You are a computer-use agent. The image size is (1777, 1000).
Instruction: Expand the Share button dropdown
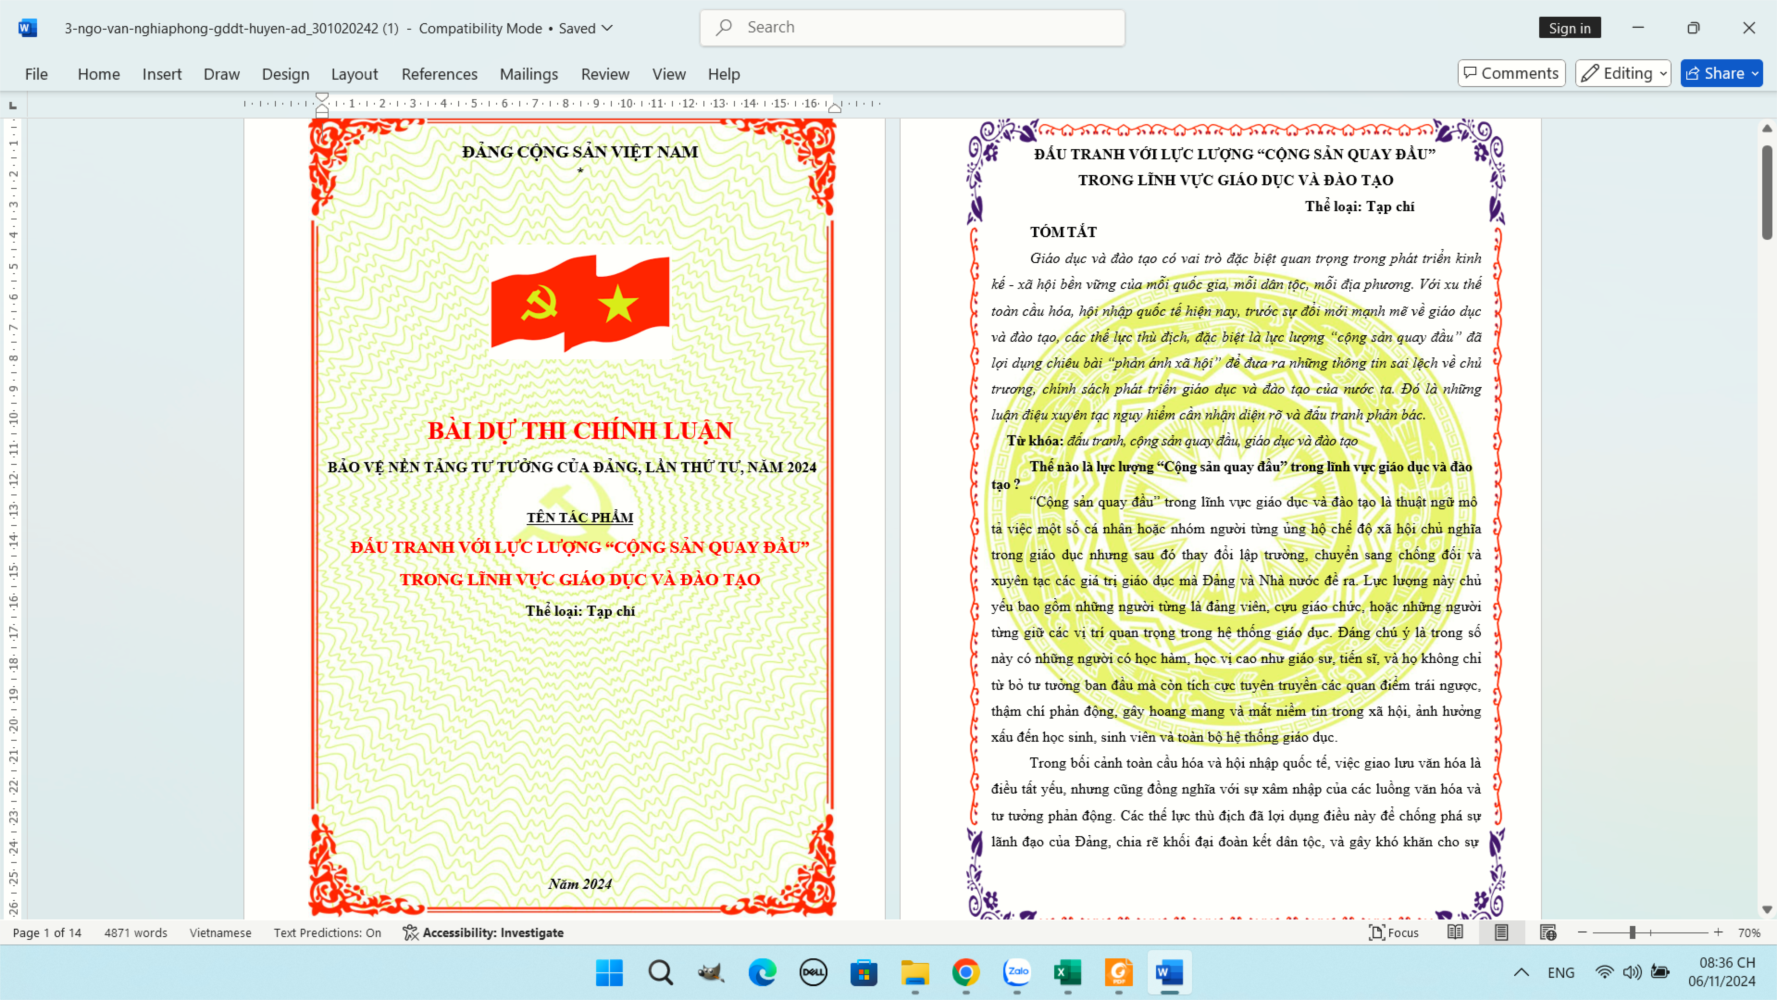[x=1755, y=73]
